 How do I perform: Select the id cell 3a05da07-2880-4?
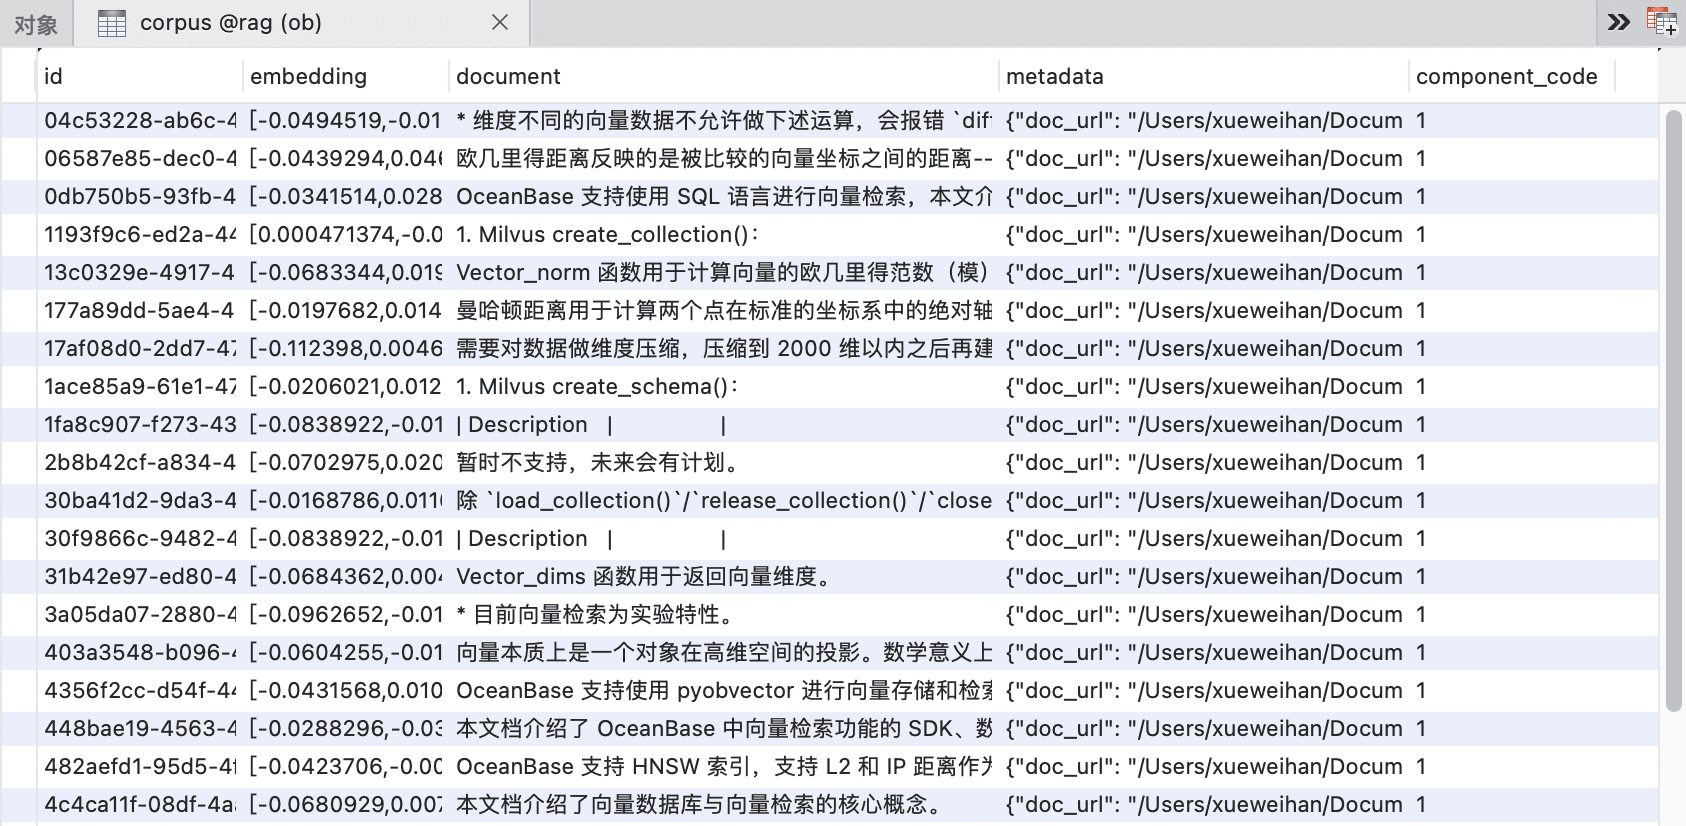click(x=140, y=614)
